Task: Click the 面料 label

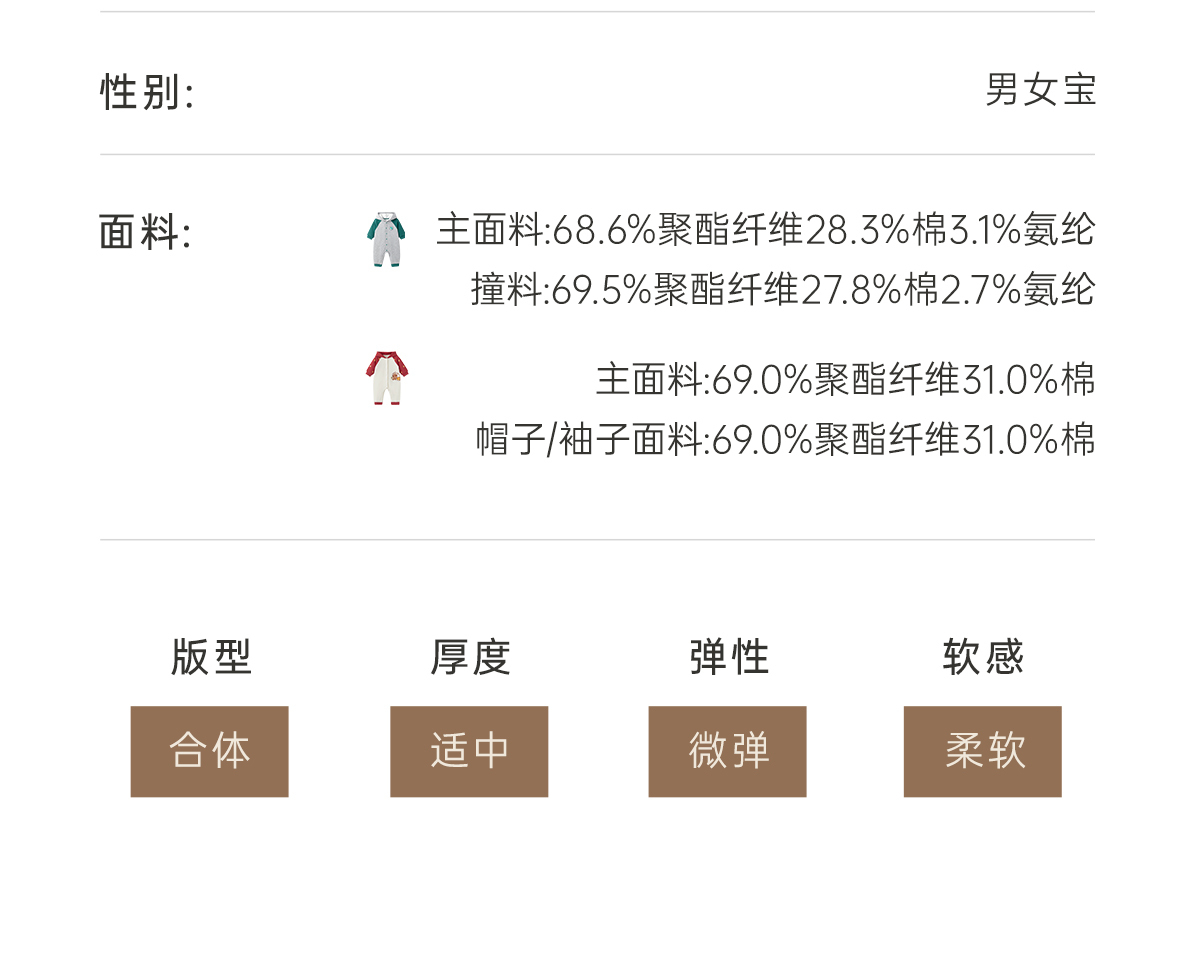Action: (145, 233)
